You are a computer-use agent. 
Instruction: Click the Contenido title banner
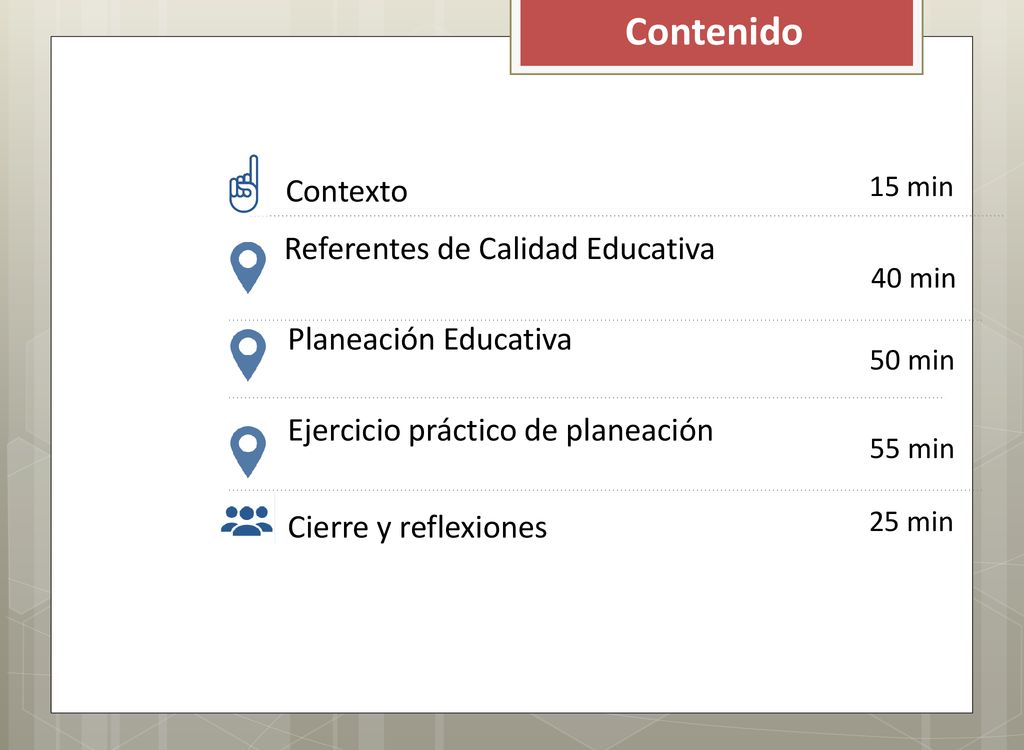pos(716,32)
